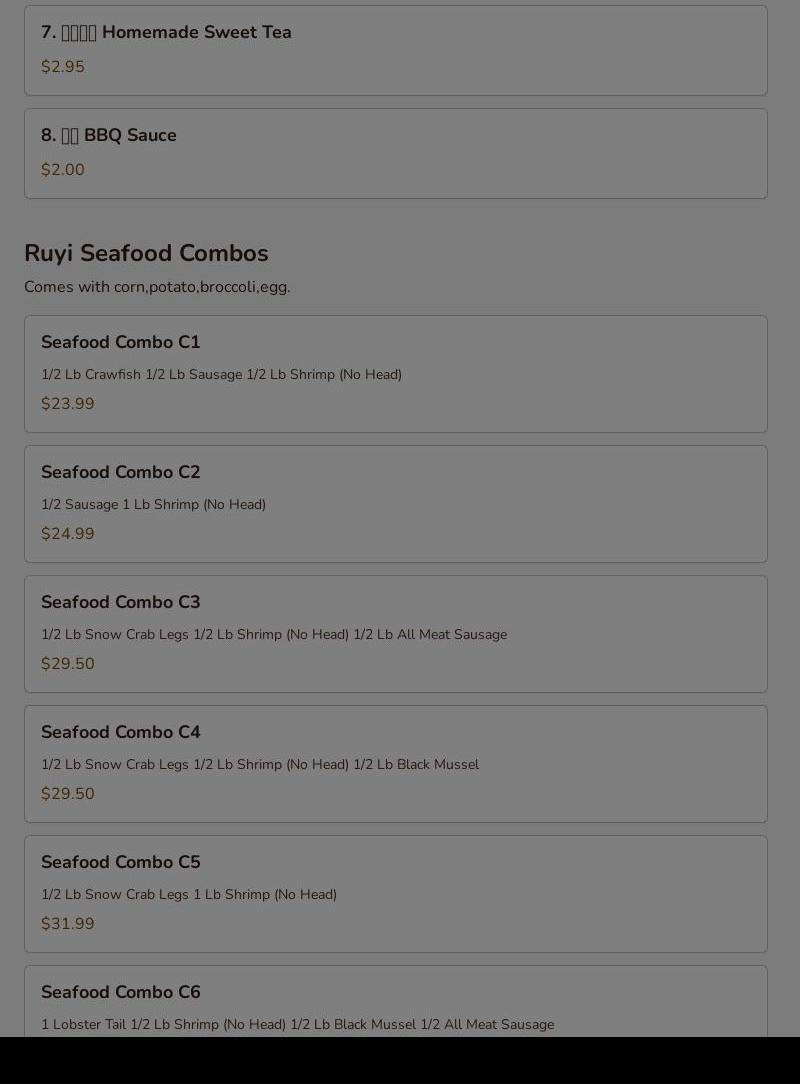Viewport: 800px width, 1084px height.
Task: Choose Seafood Combo C1 card
Action: (x=396, y=374)
